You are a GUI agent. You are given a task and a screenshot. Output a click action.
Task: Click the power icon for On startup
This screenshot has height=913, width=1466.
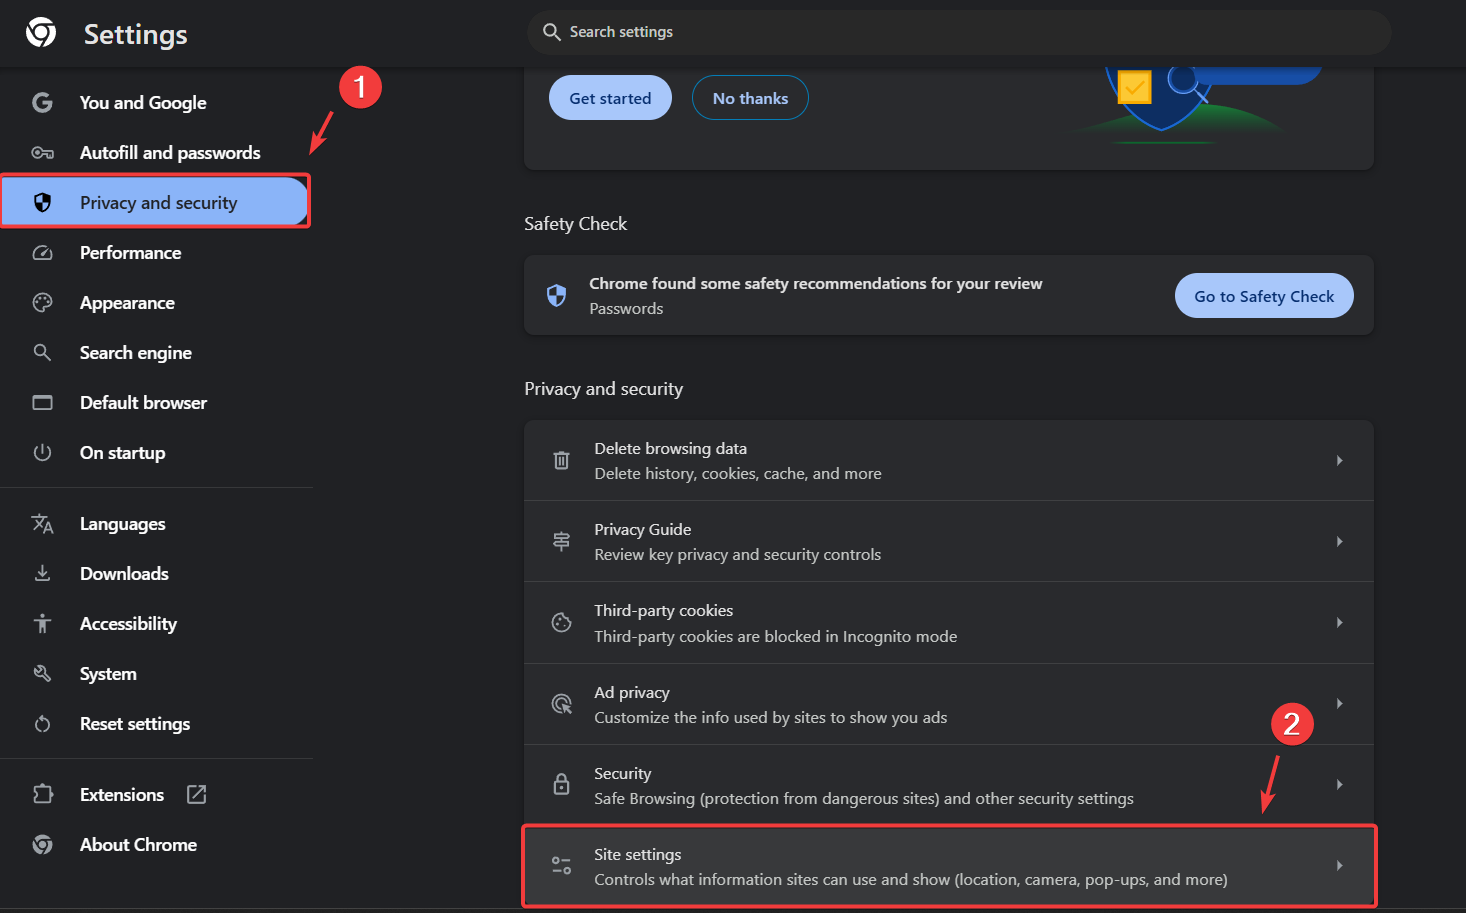(x=42, y=453)
